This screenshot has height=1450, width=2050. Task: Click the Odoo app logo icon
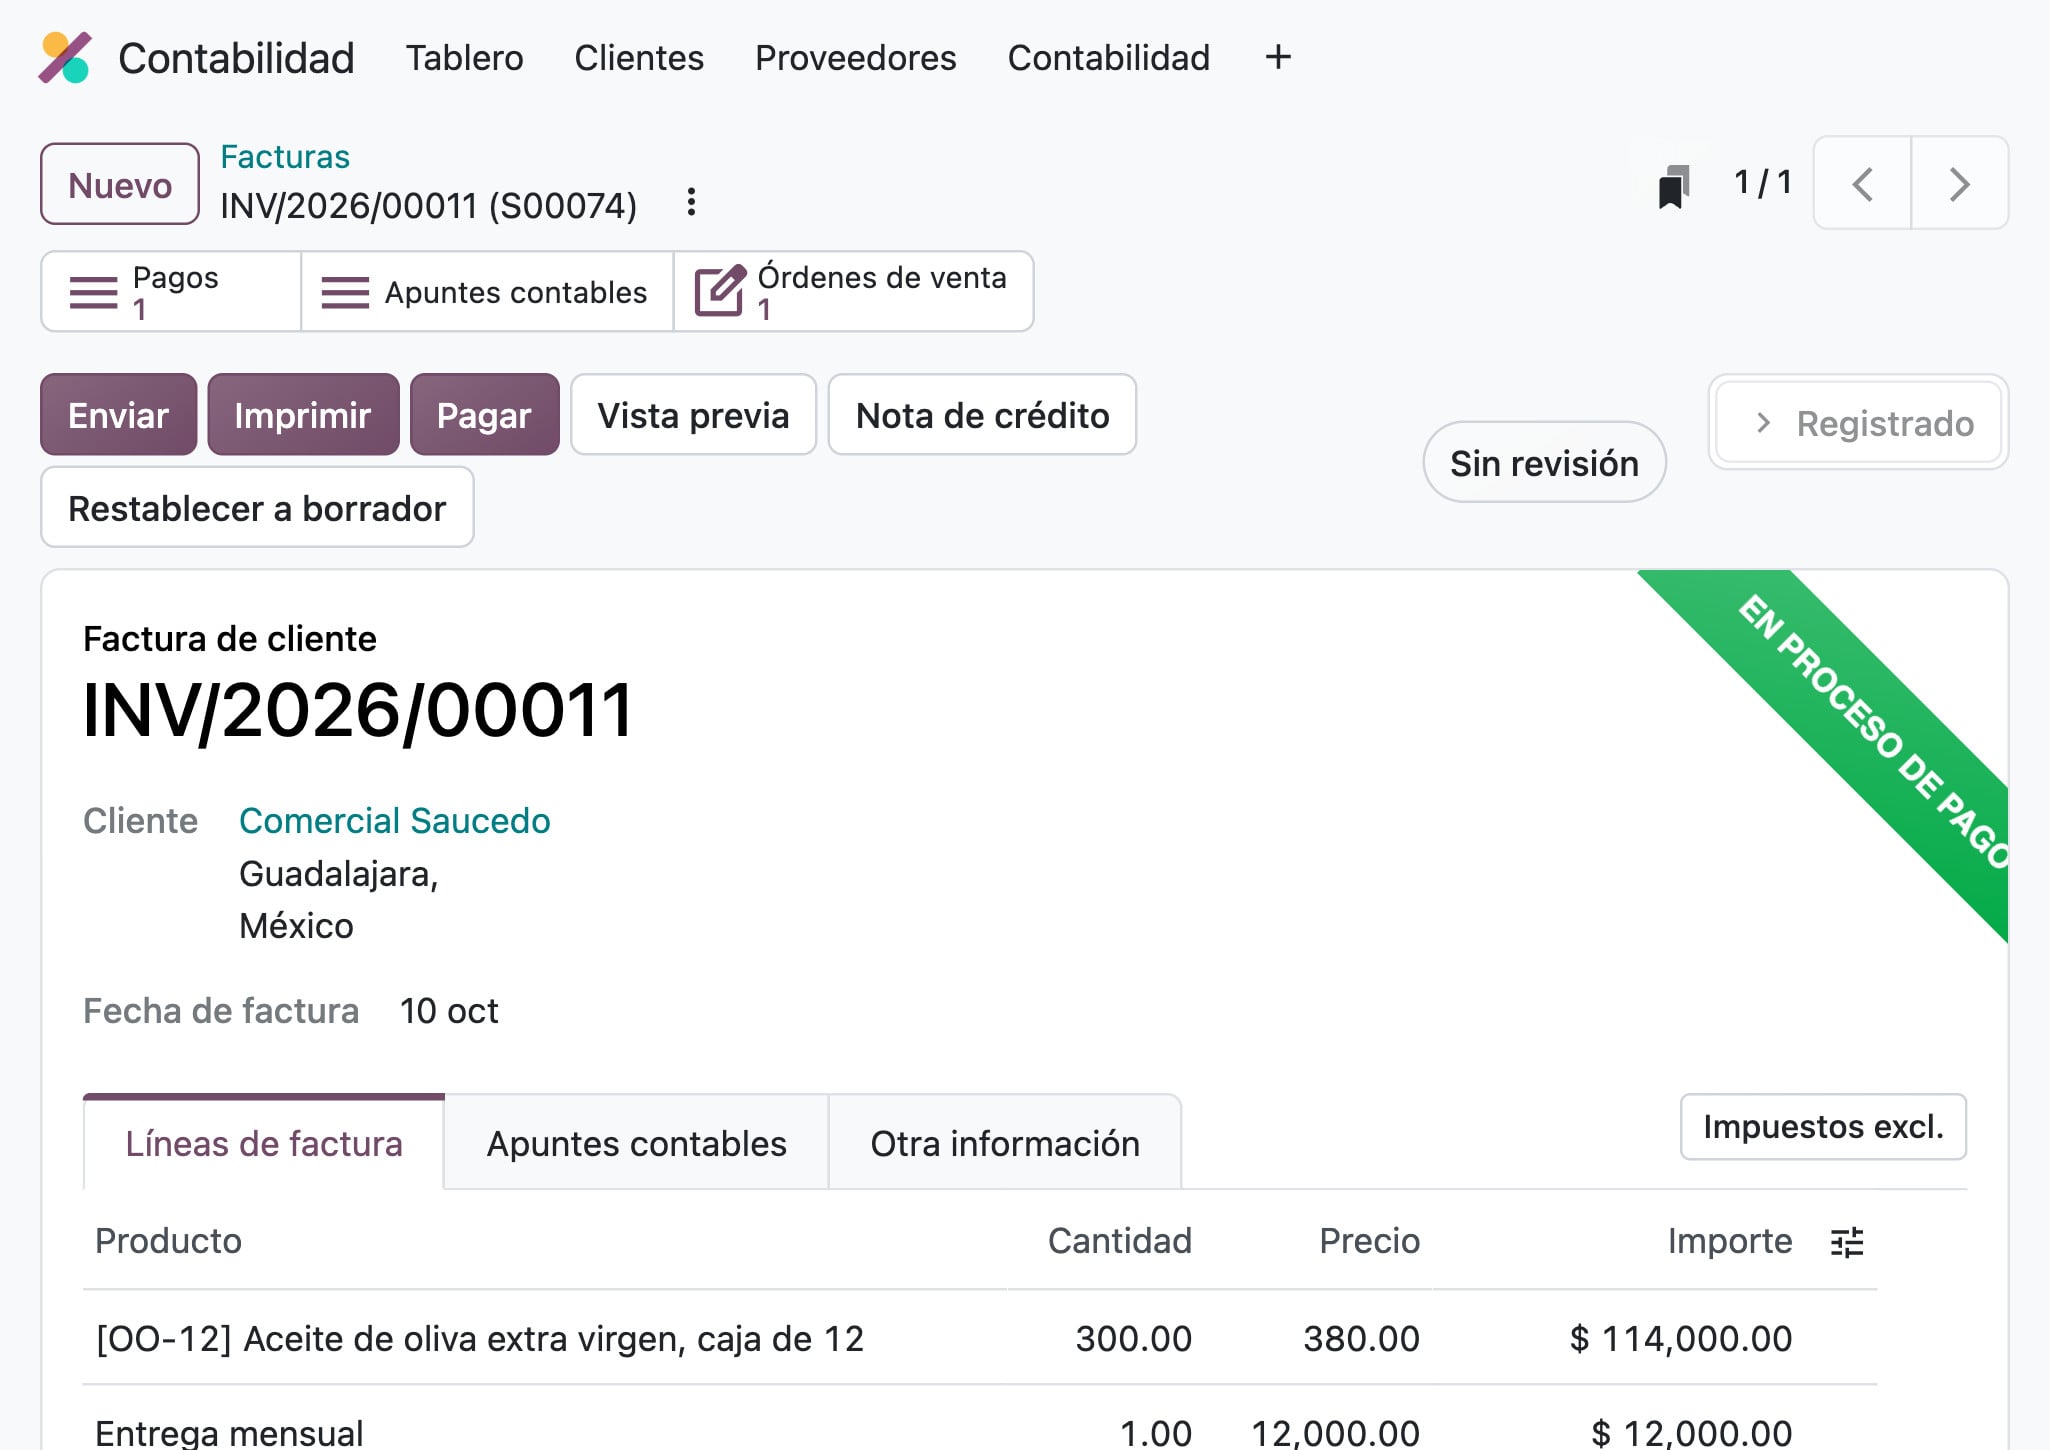coord(65,58)
